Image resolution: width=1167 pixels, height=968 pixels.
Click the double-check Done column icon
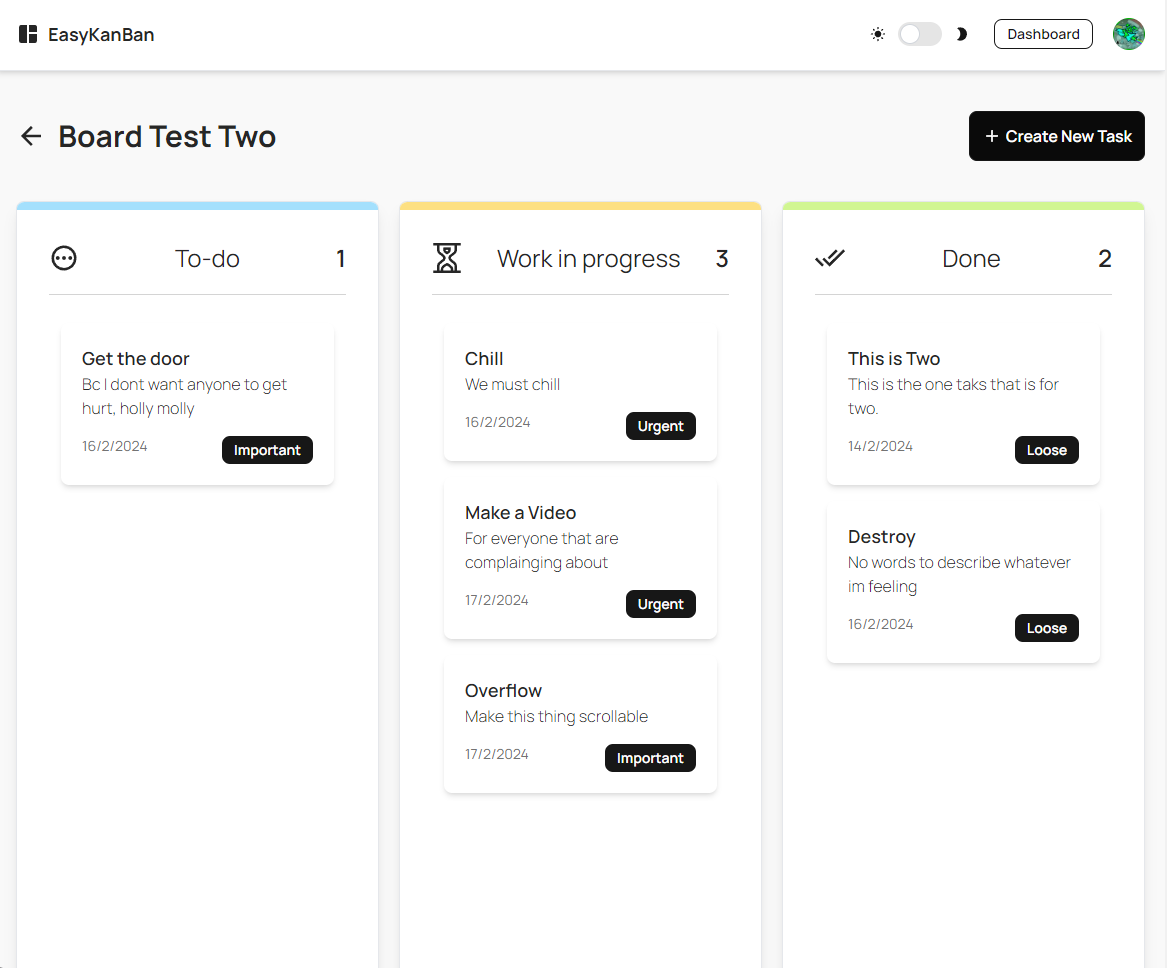coord(830,259)
